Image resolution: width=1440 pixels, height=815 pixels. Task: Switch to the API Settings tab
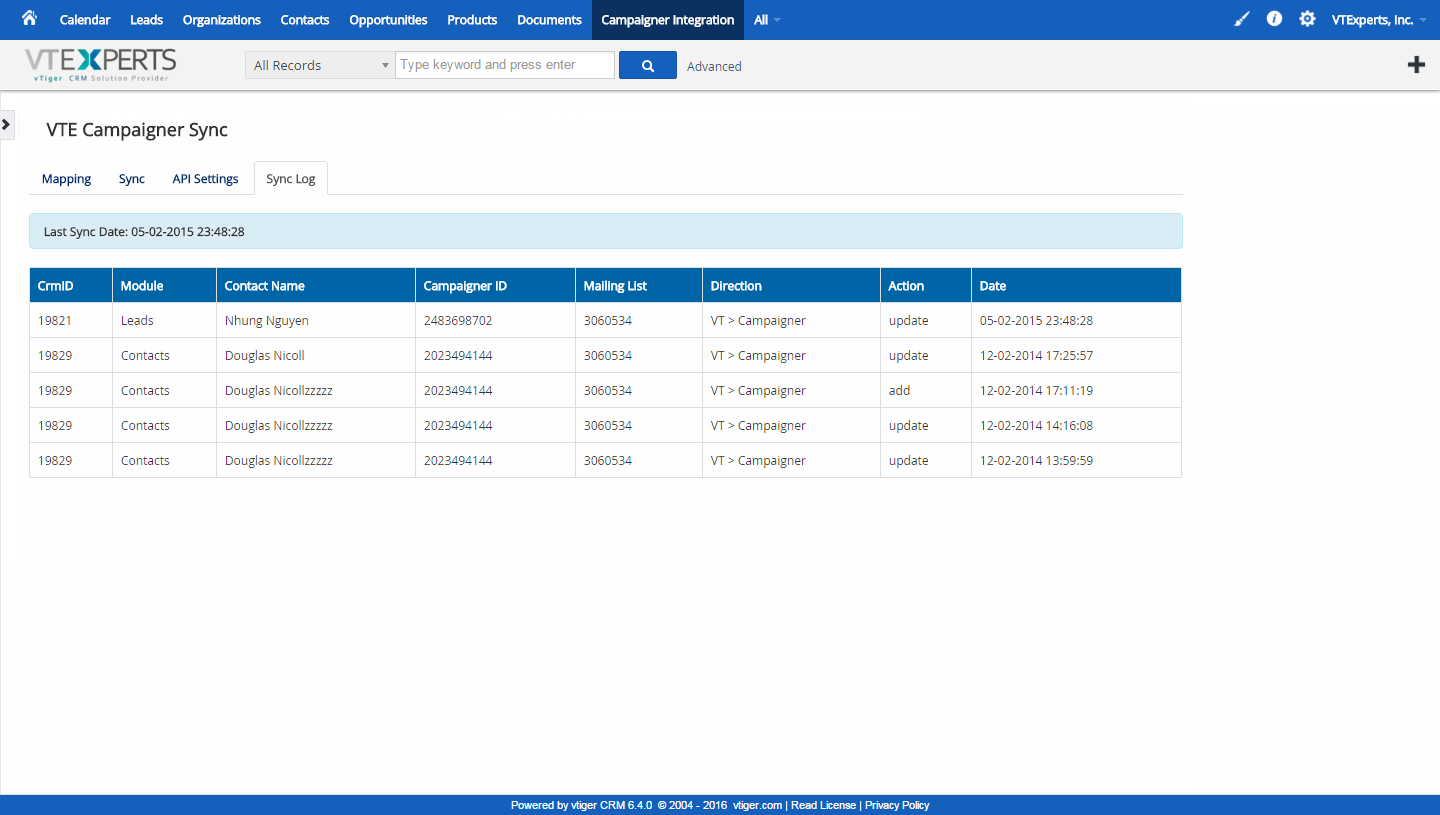point(205,179)
